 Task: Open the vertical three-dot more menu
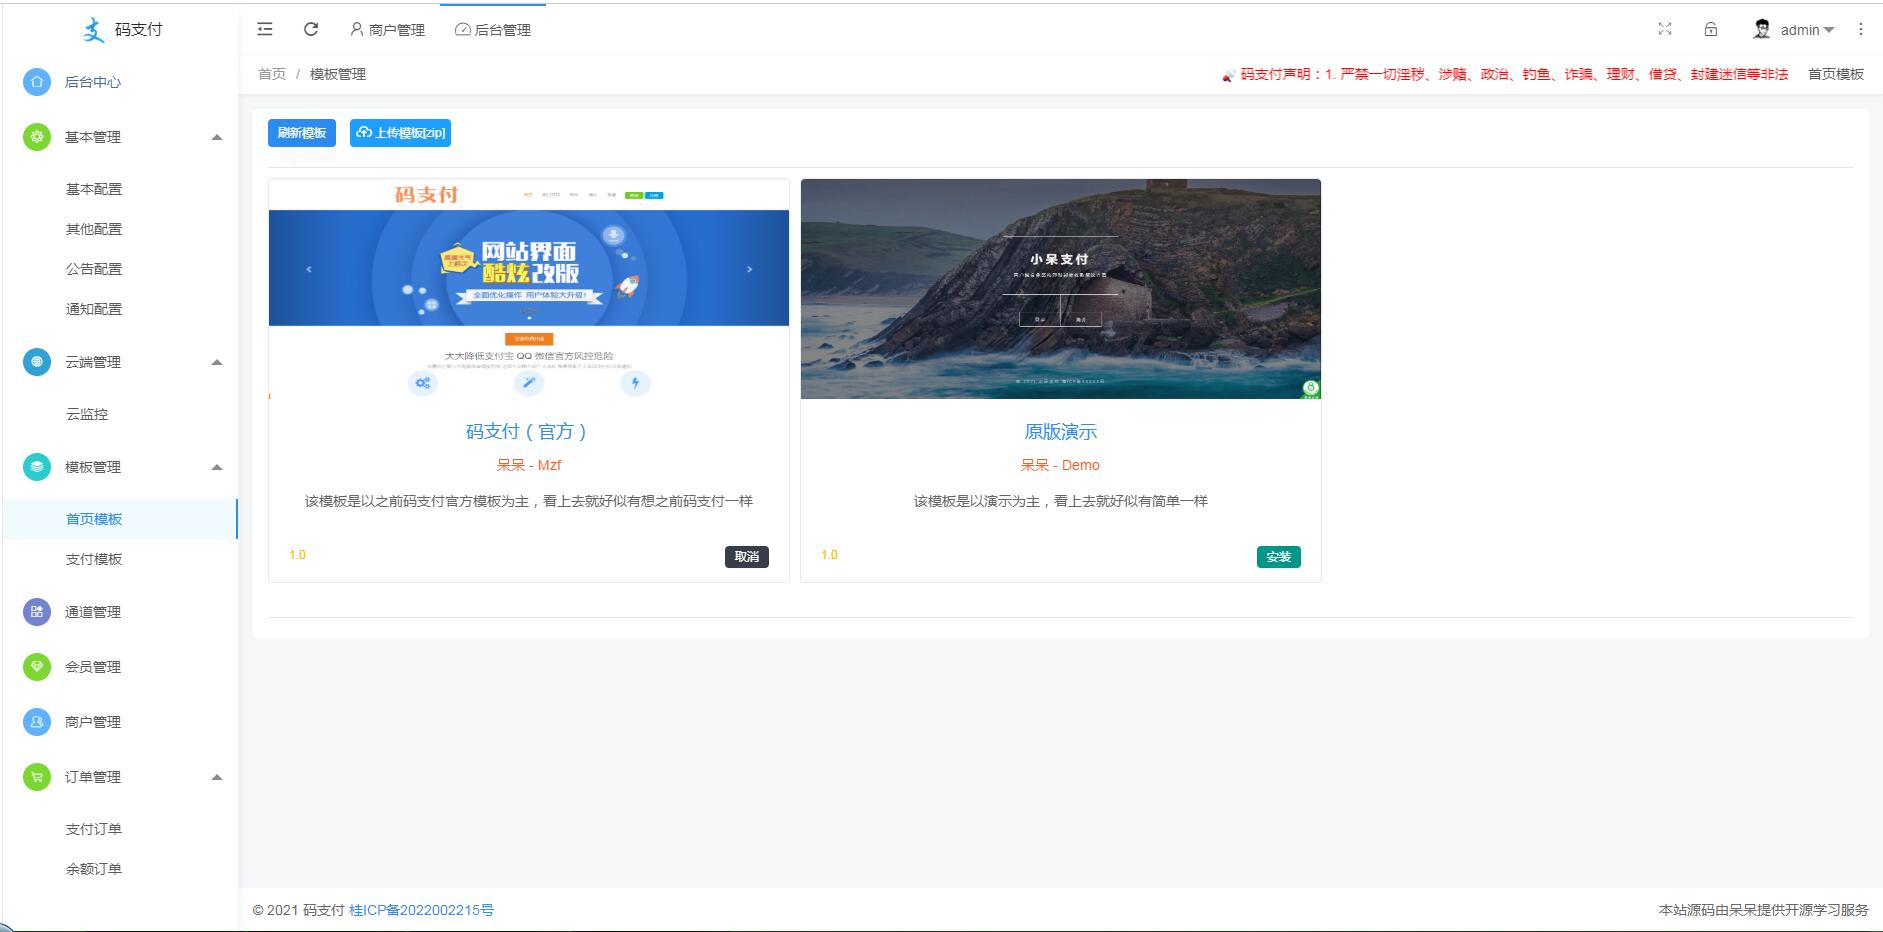[1861, 30]
